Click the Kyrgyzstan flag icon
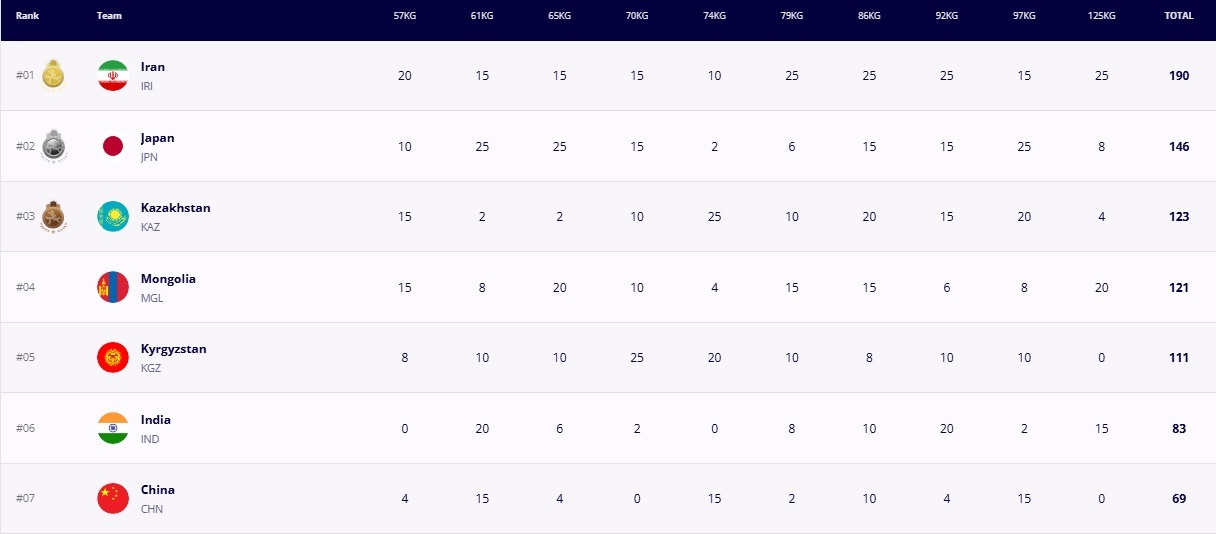Viewport: 1216px width, 534px height. coord(113,358)
